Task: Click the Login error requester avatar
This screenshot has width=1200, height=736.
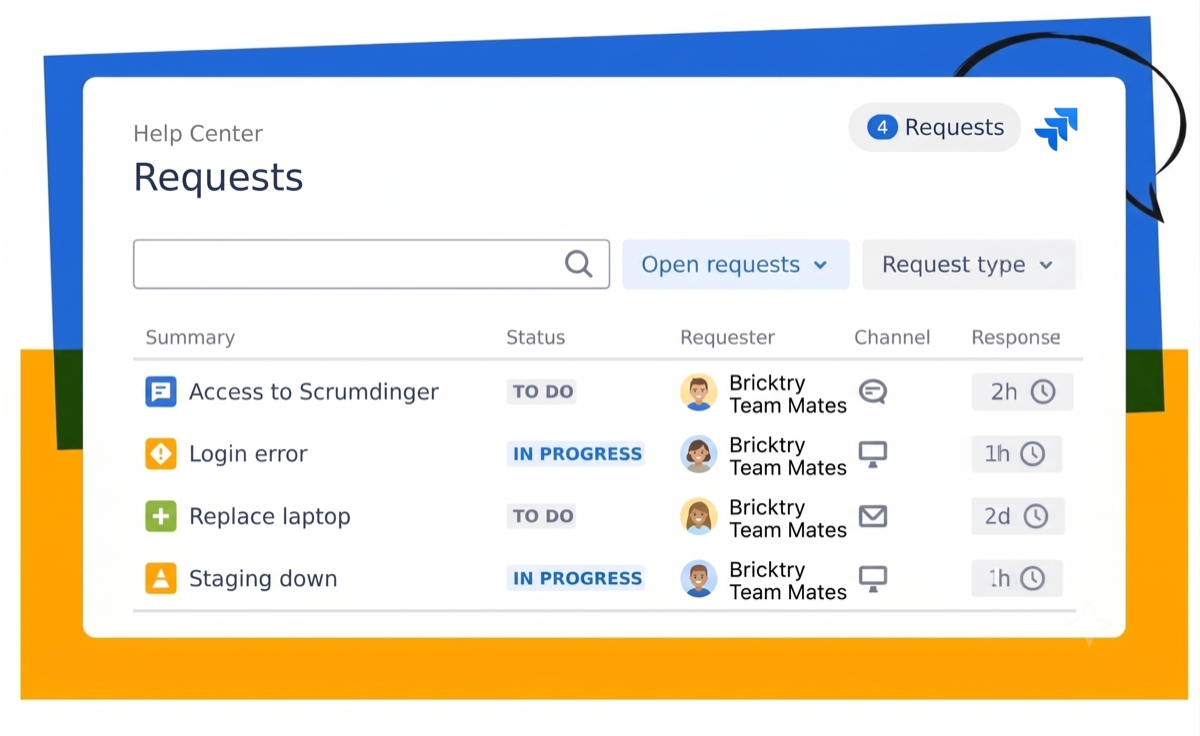Action: (x=699, y=455)
